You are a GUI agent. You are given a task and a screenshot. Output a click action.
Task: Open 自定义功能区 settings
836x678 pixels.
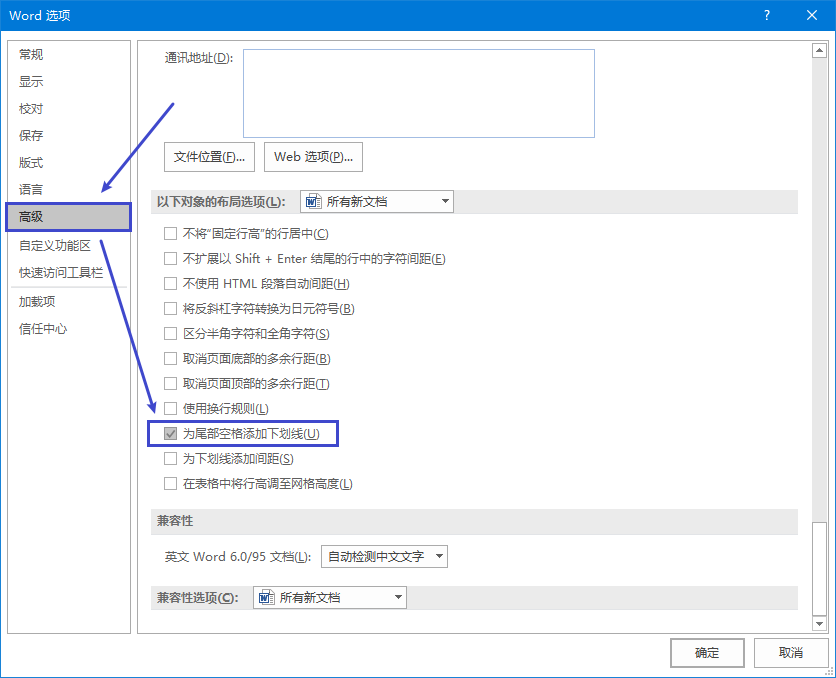pyautogui.click(x=55, y=246)
